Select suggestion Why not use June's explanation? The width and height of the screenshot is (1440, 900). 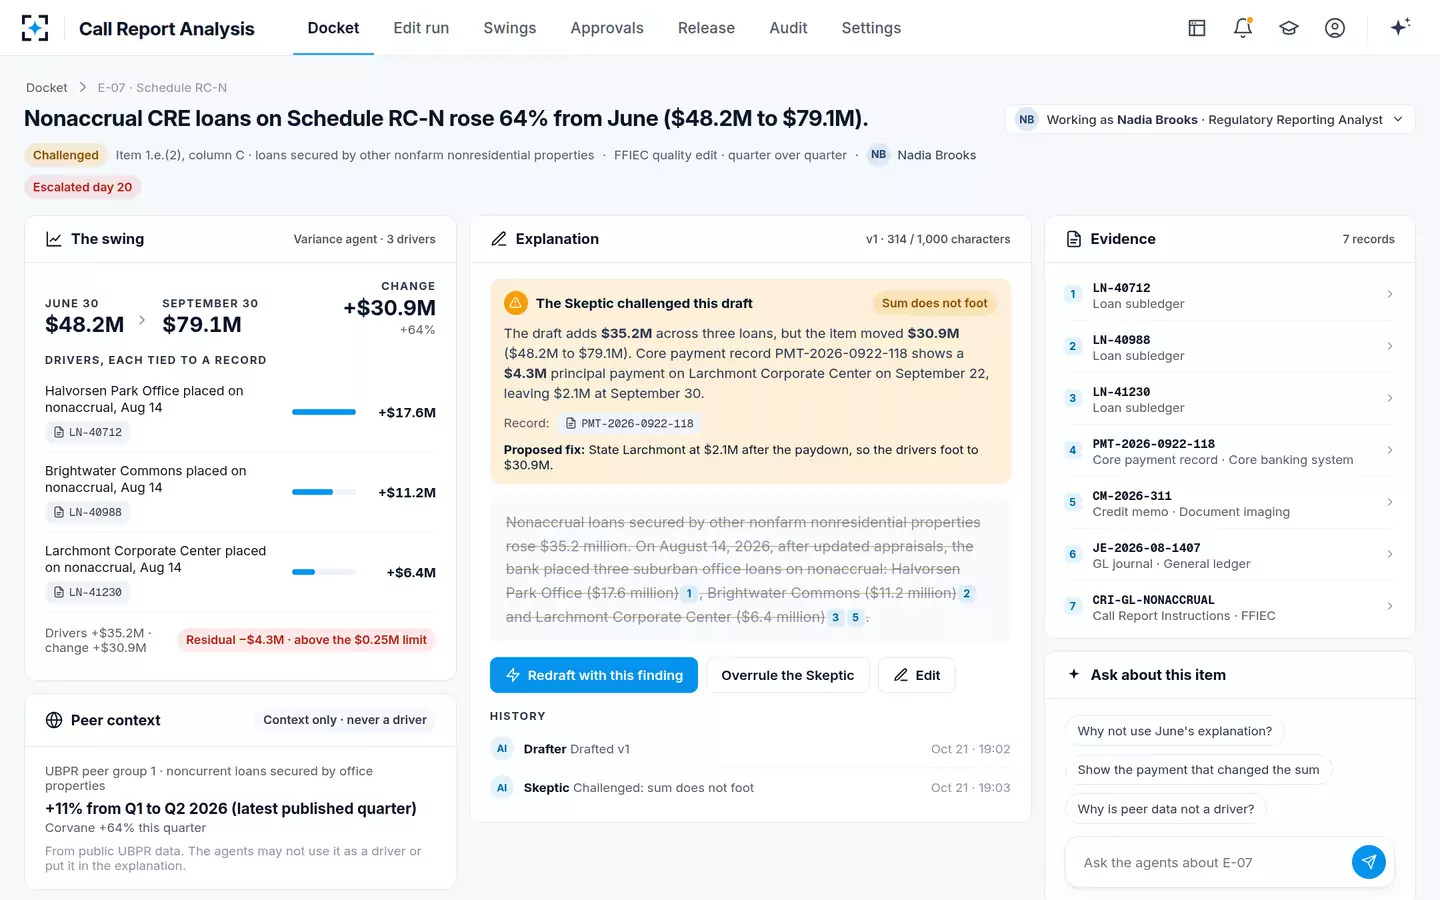[x=1175, y=731]
